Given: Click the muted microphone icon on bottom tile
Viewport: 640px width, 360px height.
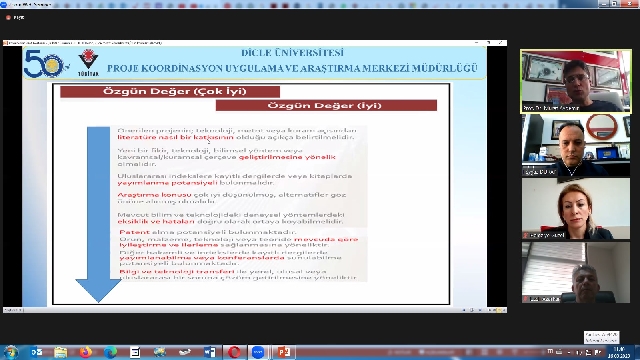Looking at the screenshot, I should (526, 299).
